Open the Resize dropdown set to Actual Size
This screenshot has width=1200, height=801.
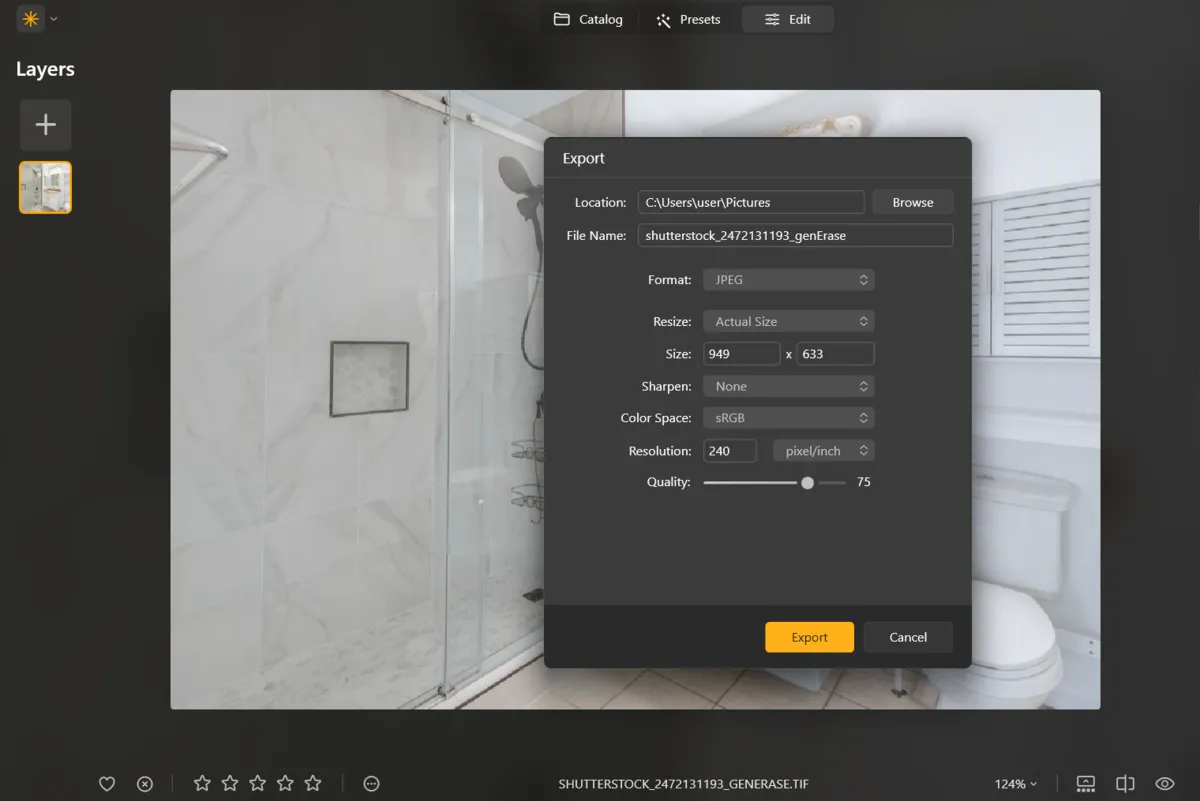(x=788, y=320)
